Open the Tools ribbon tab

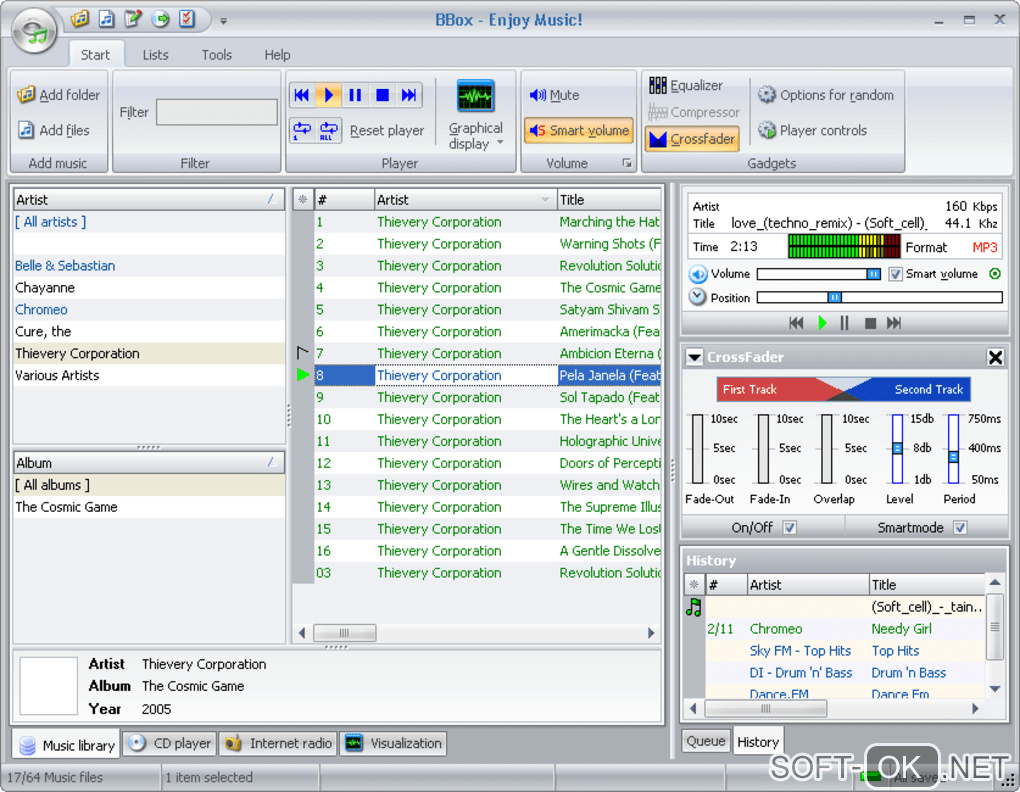[216, 55]
